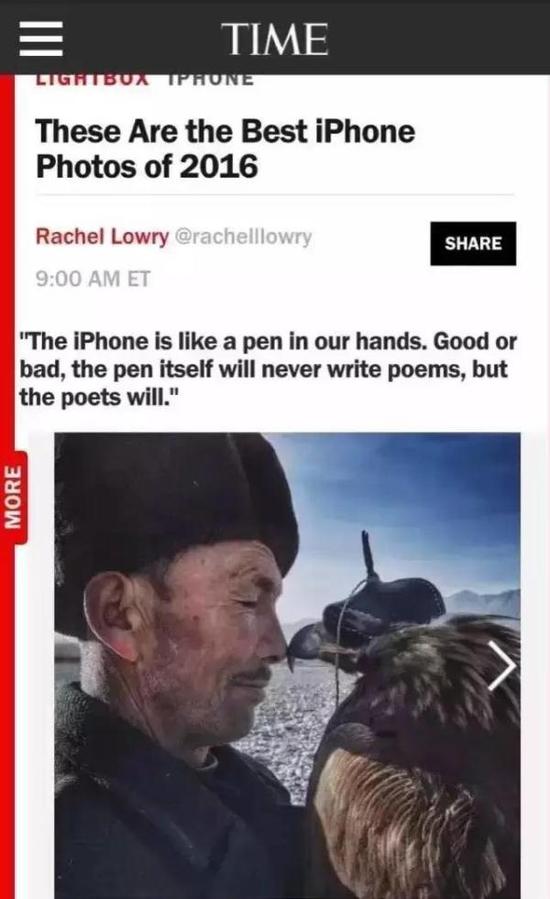
Task: Tap the SHARE button
Action: 473,244
